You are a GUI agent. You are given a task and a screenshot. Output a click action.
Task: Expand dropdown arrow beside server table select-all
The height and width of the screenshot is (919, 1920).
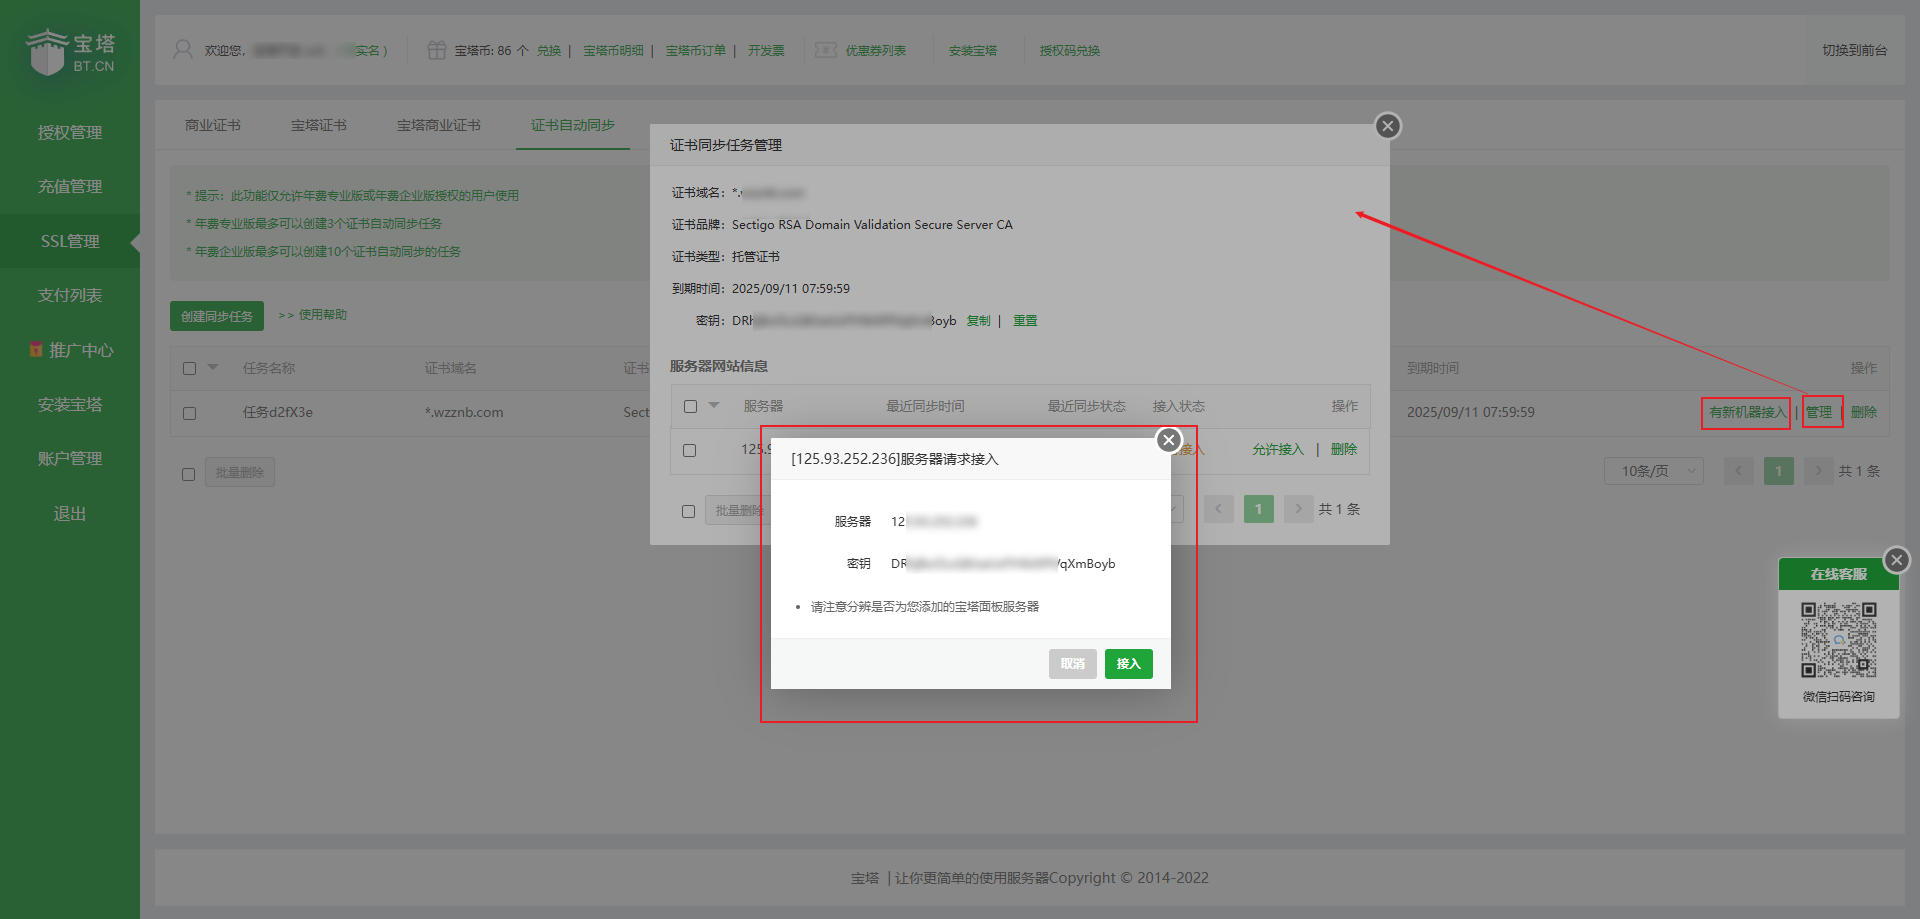[x=714, y=405]
